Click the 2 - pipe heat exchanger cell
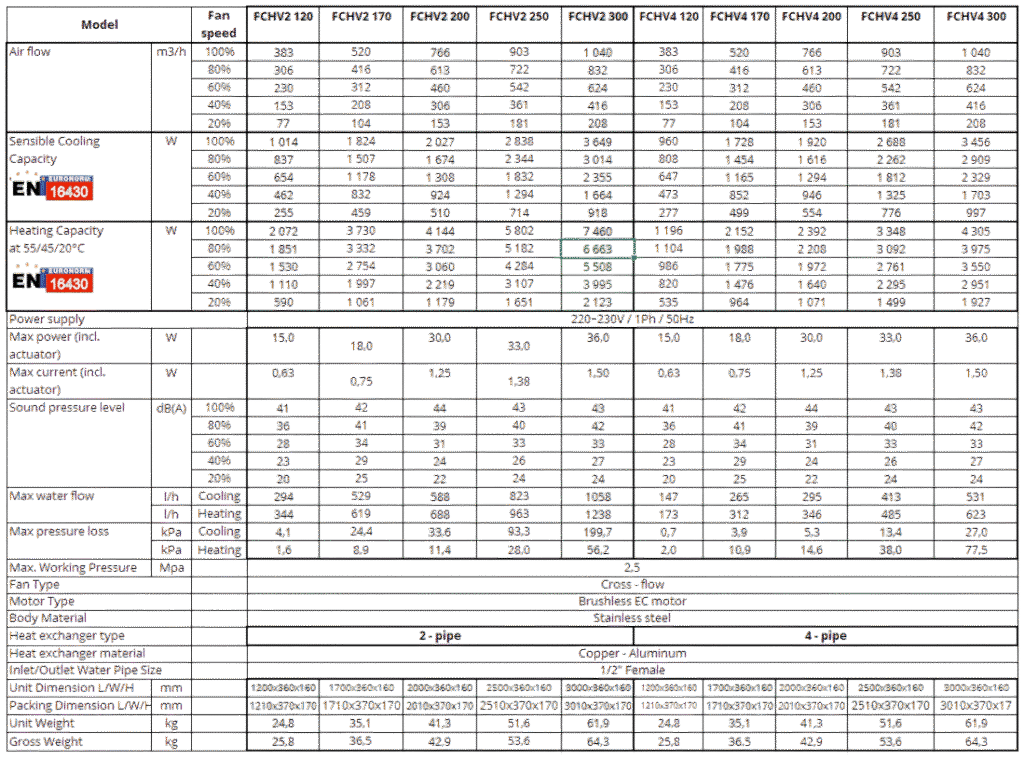This screenshot has width=1024, height=758. (440, 636)
